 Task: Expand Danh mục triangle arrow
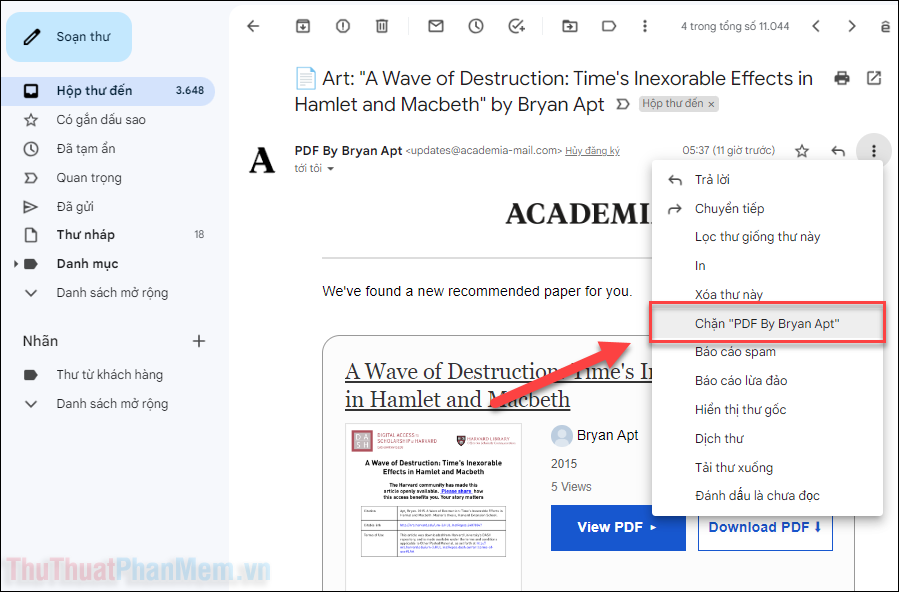pos(15,264)
